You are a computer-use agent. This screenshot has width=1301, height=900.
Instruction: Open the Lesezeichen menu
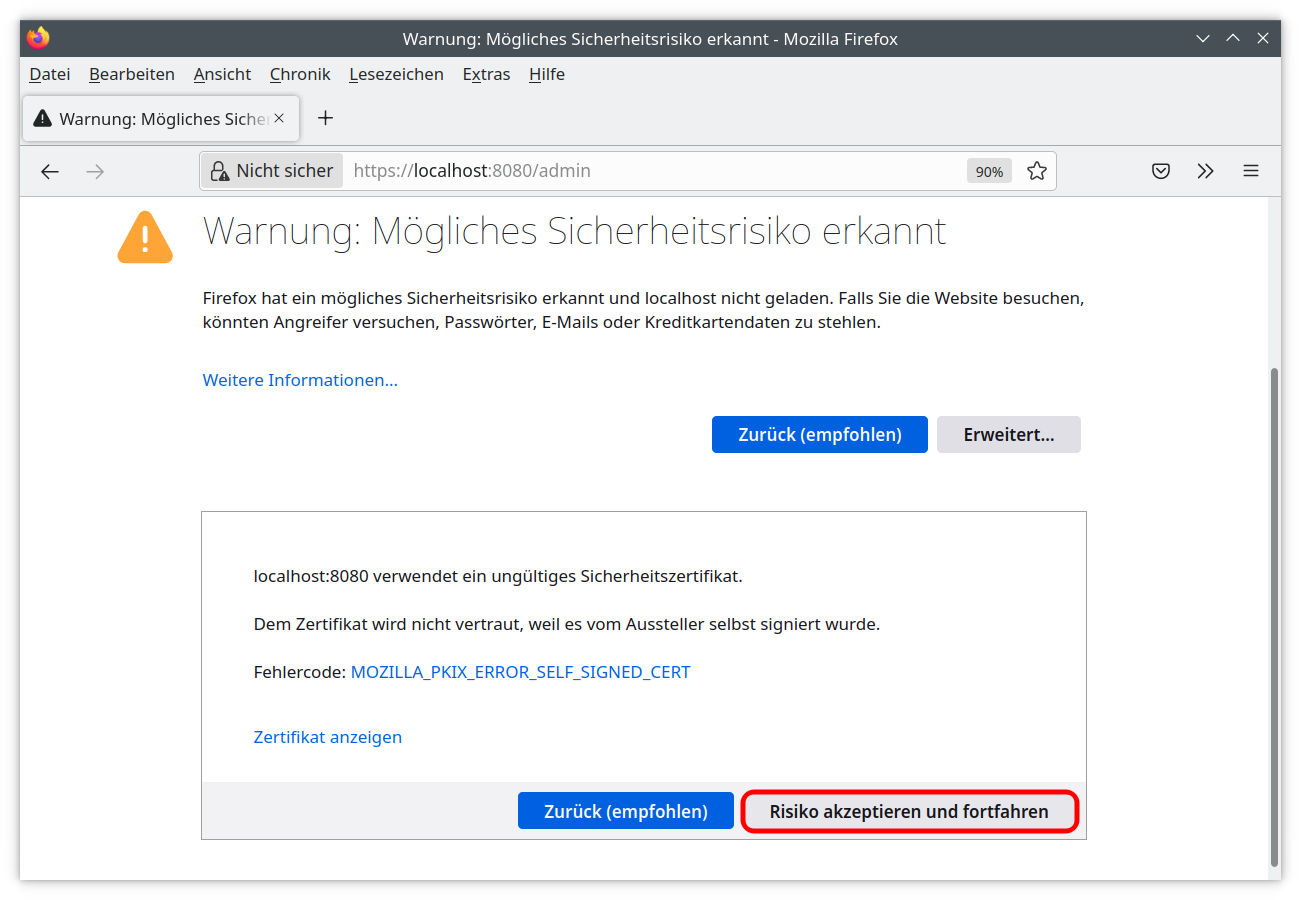[397, 74]
